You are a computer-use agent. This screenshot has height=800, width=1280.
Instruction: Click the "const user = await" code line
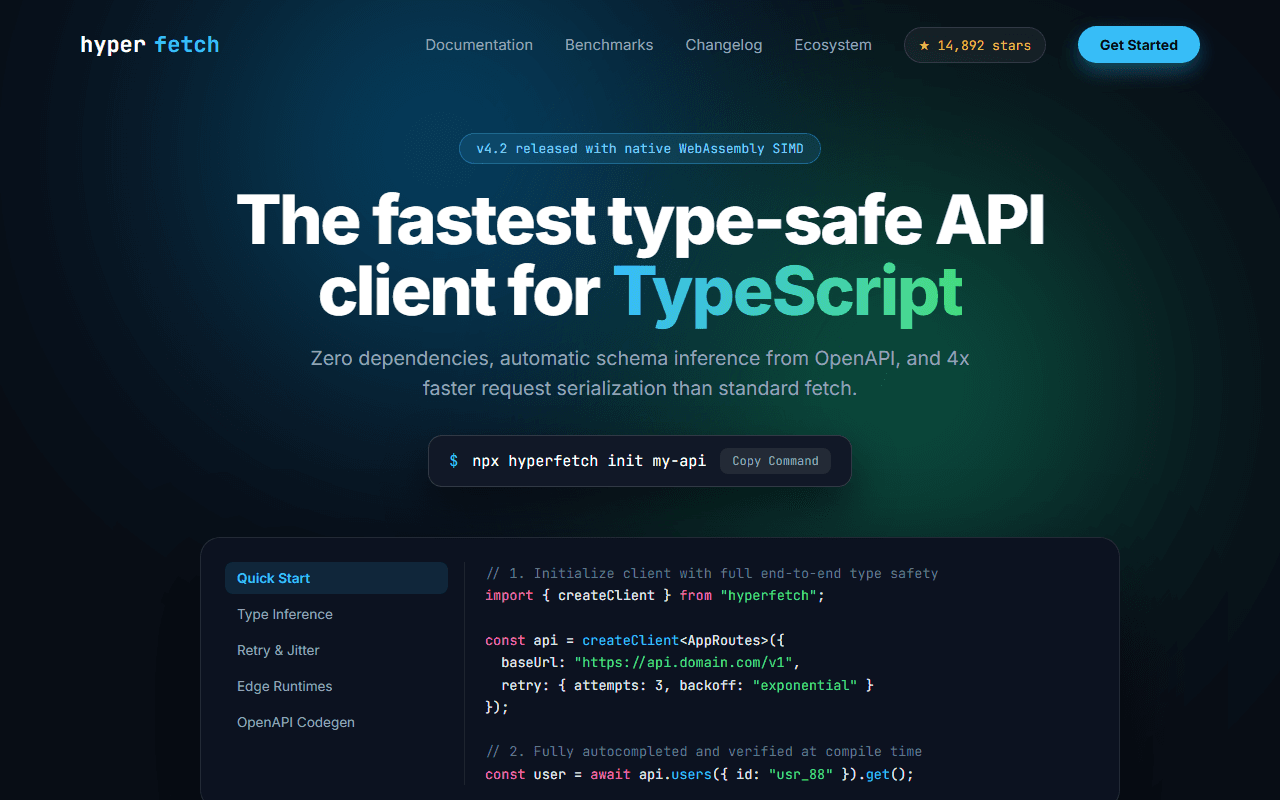700,775
